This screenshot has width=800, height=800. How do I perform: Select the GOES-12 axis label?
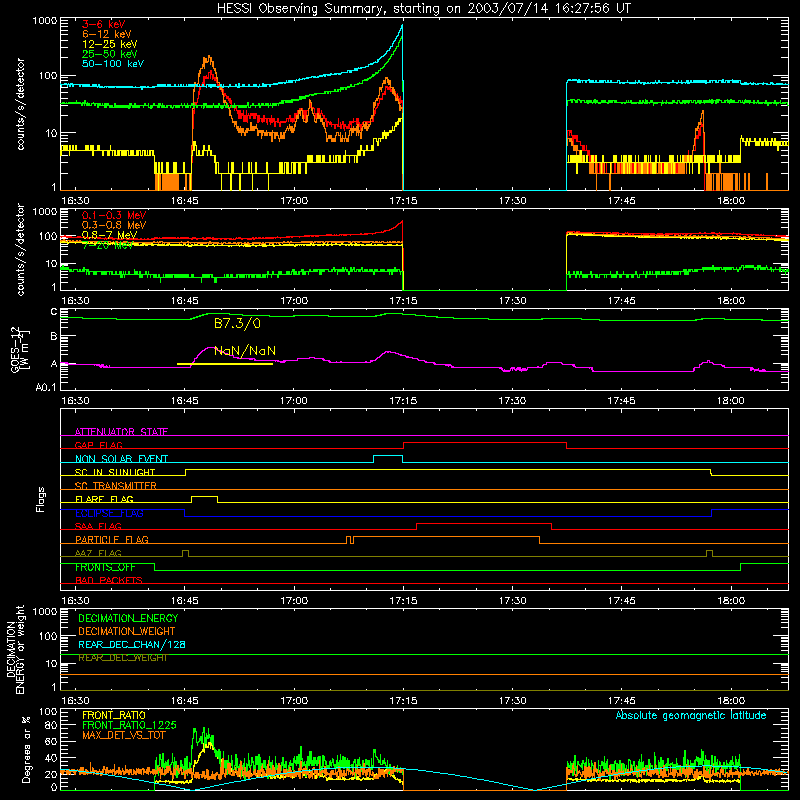20,349
